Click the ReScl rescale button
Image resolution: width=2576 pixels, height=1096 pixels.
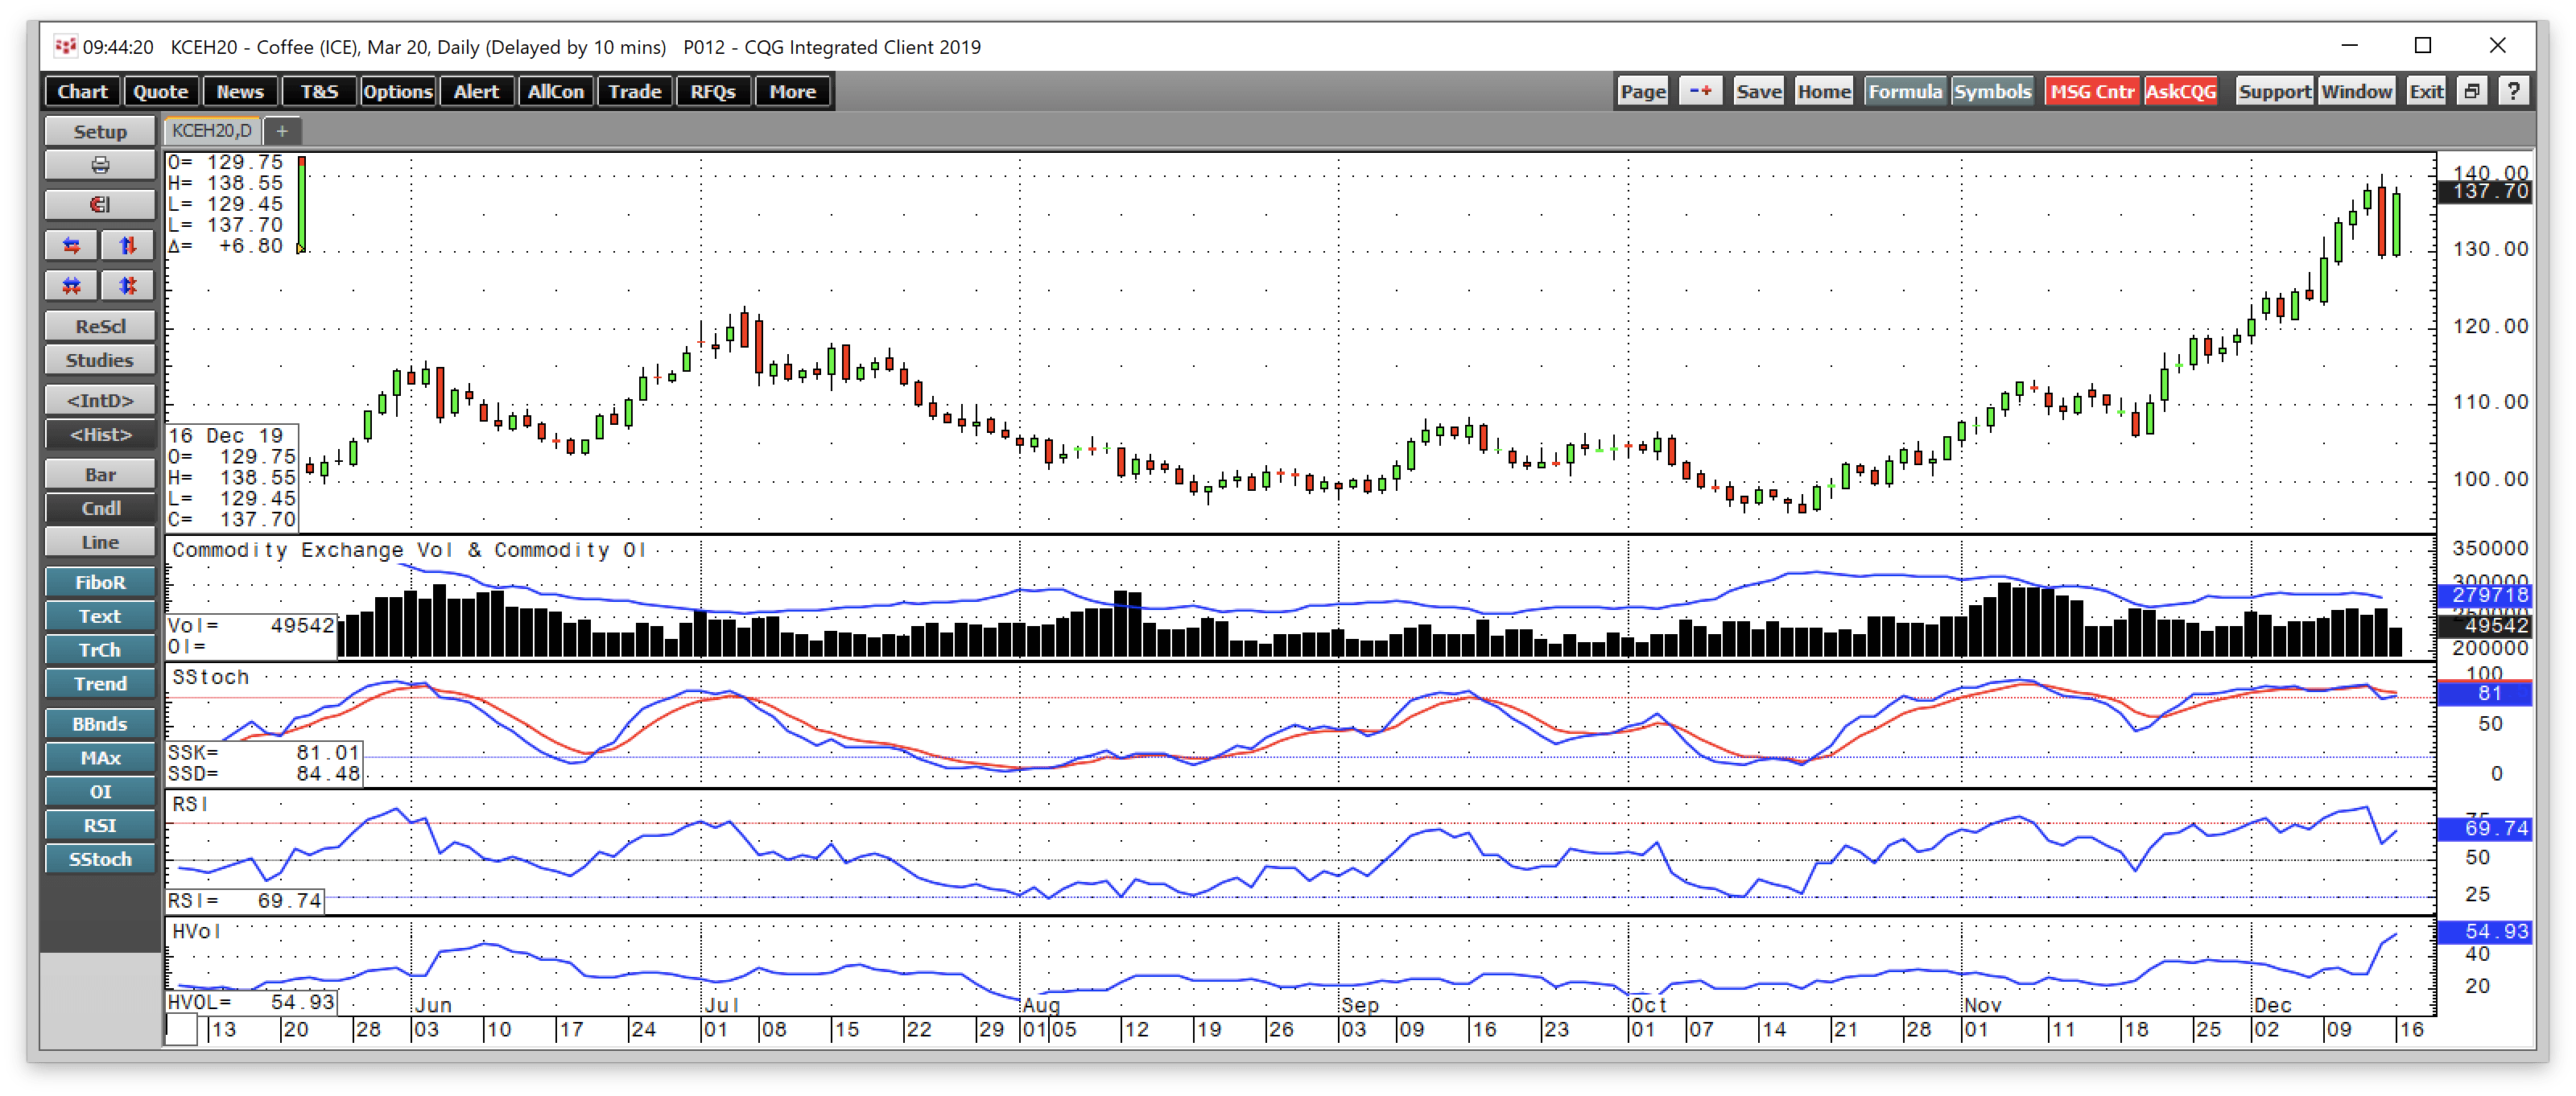pyautogui.click(x=100, y=326)
